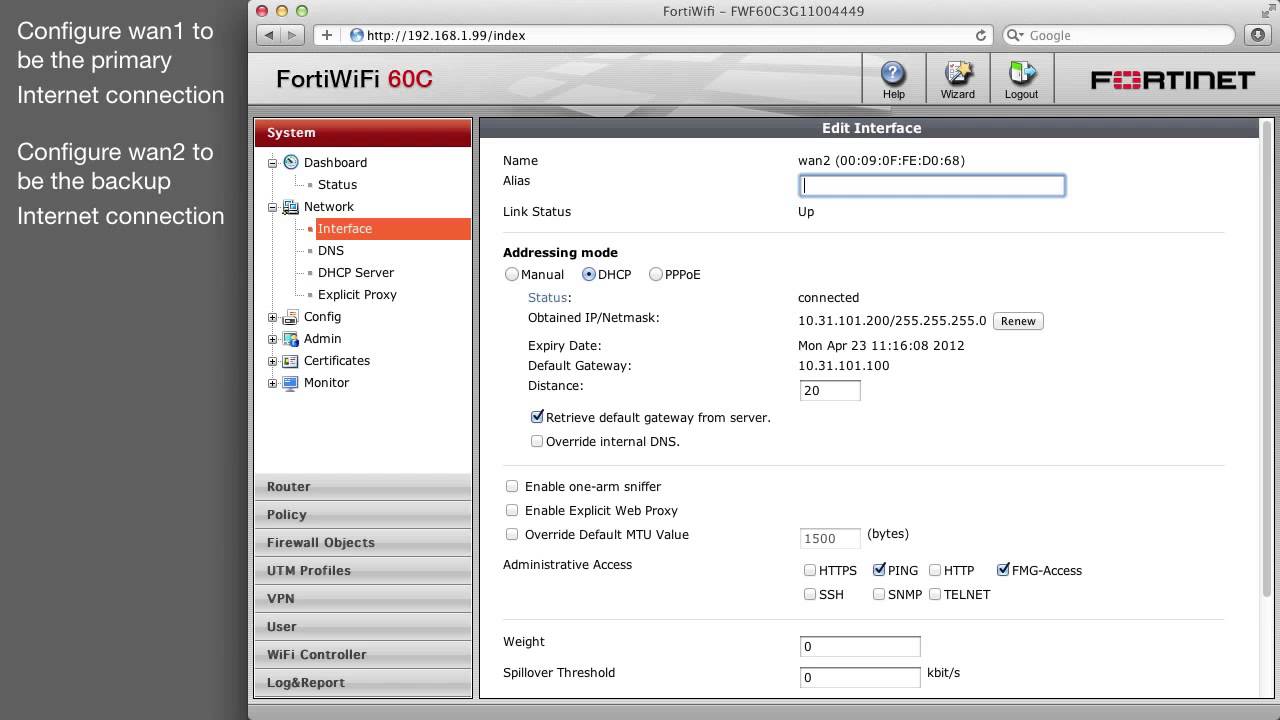
Task: Go forward with the browser forward arrow
Action: 292,35
